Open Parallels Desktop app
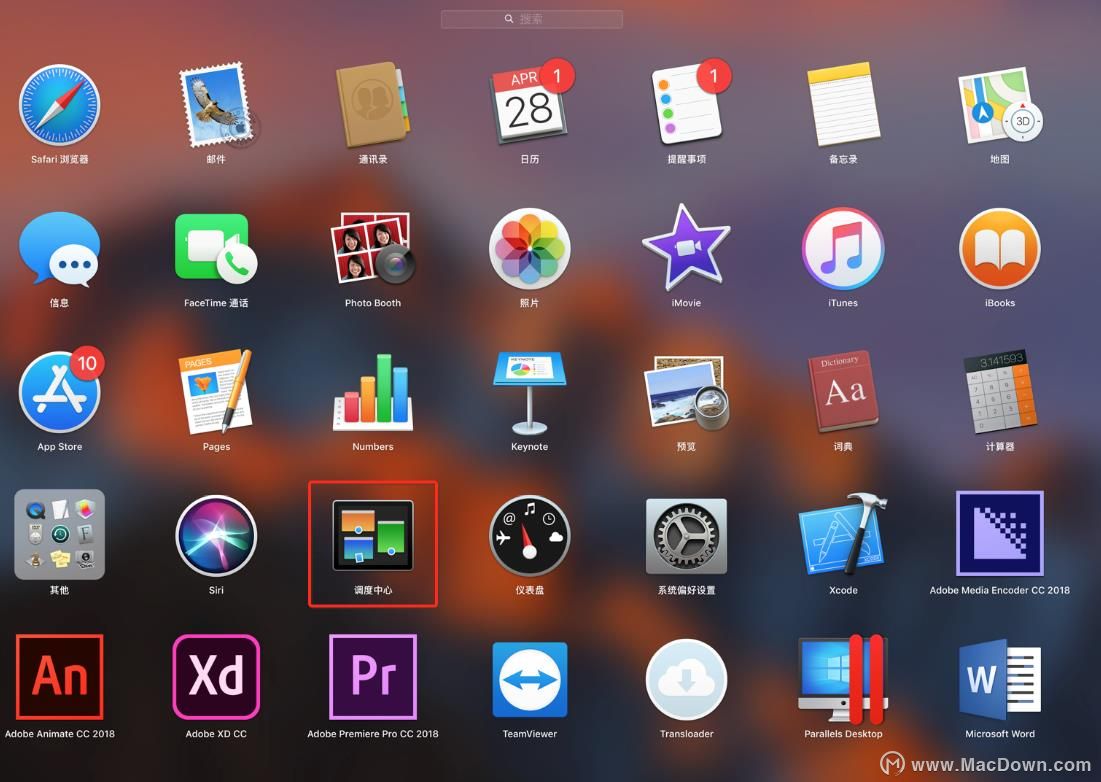This screenshot has height=782, width=1101. pos(843,679)
